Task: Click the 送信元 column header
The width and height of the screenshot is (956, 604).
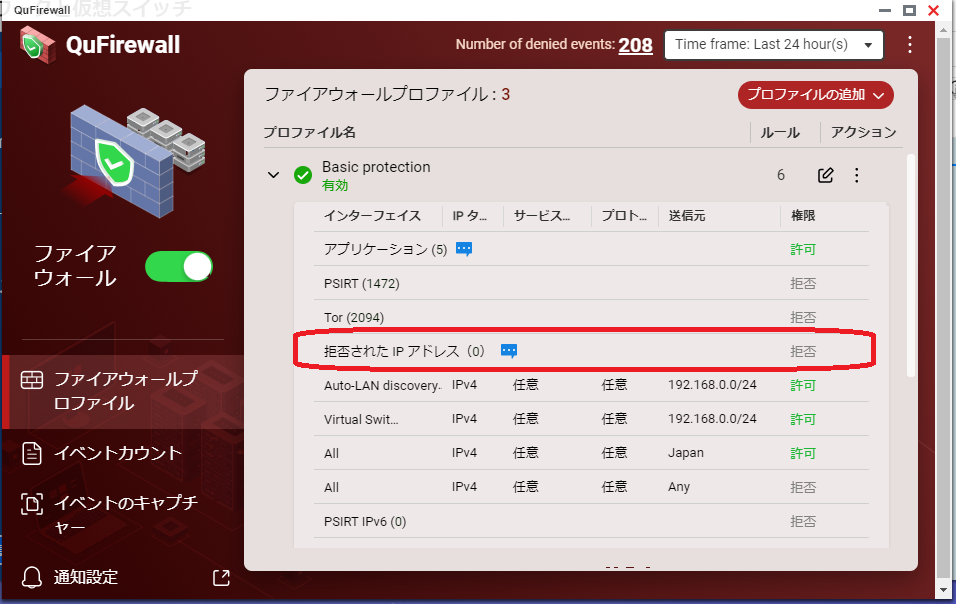Action: tap(687, 216)
